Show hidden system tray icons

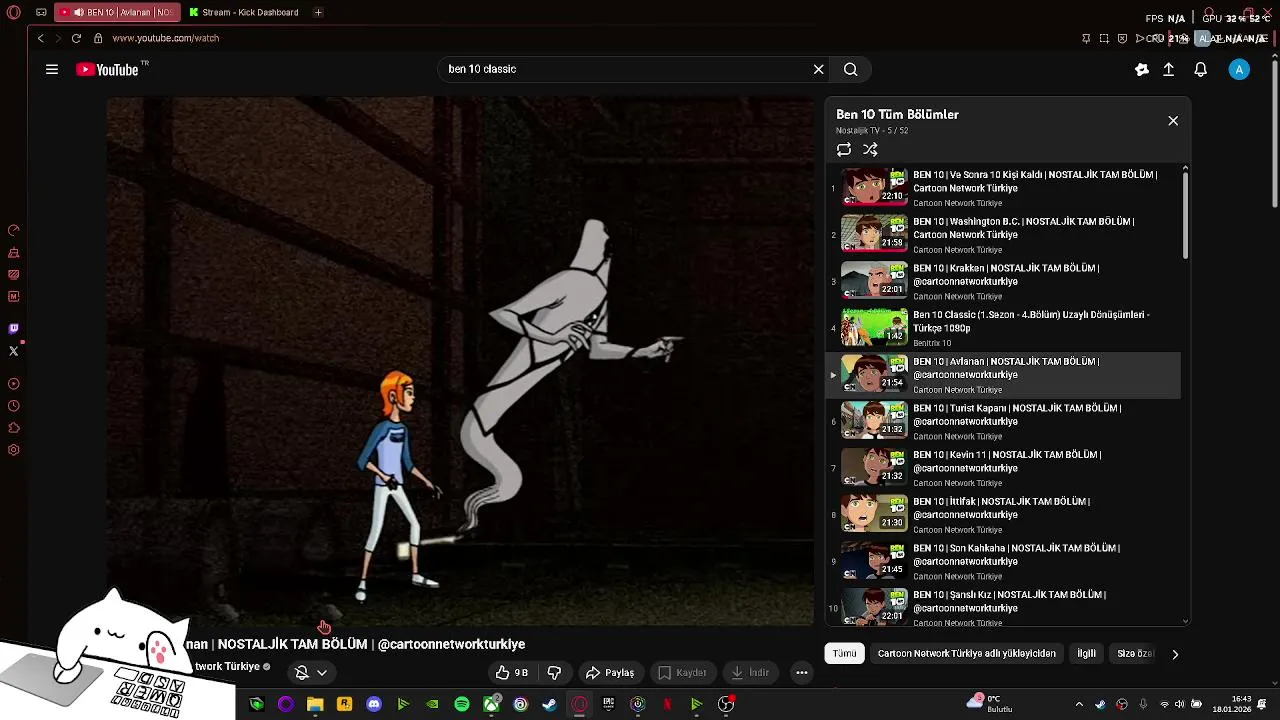click(x=1079, y=704)
